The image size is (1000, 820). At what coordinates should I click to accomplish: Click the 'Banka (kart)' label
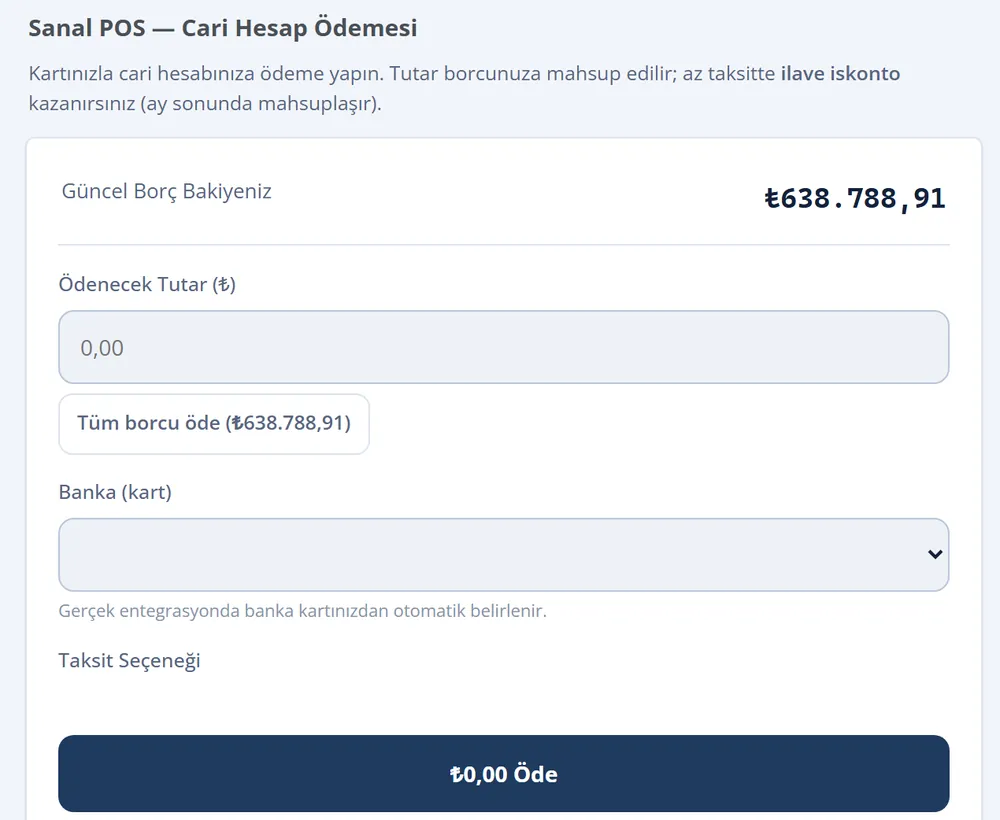(115, 492)
